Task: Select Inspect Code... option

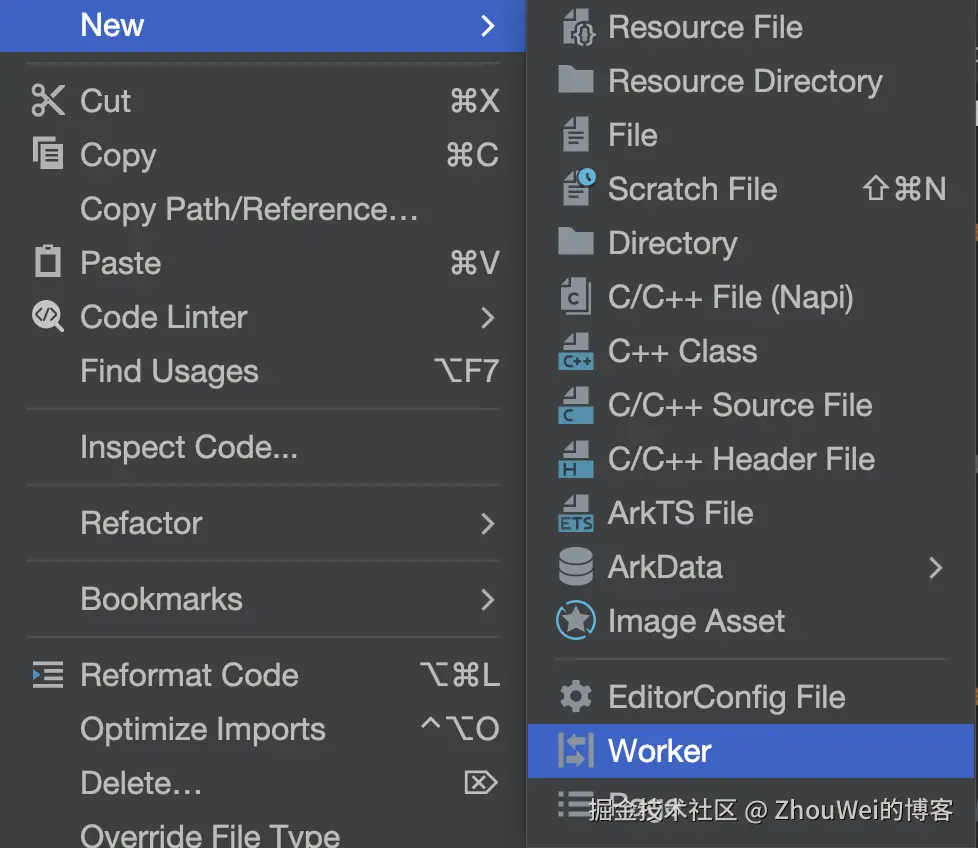Action: (x=188, y=447)
